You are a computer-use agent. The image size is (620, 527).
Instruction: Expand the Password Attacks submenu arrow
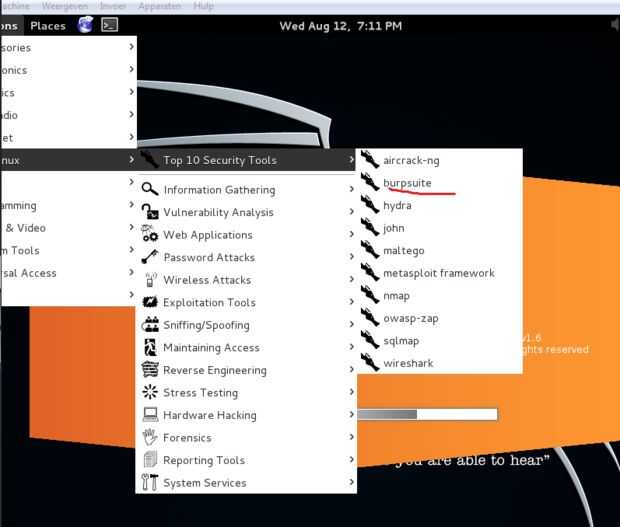(x=351, y=257)
